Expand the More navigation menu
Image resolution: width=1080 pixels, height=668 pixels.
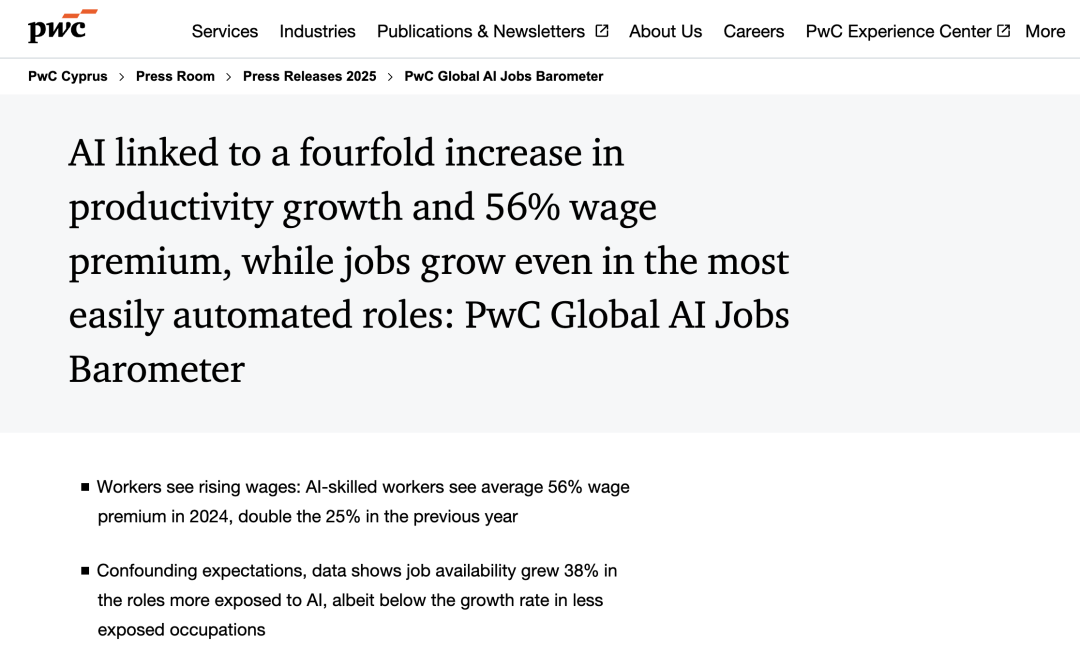click(1045, 32)
